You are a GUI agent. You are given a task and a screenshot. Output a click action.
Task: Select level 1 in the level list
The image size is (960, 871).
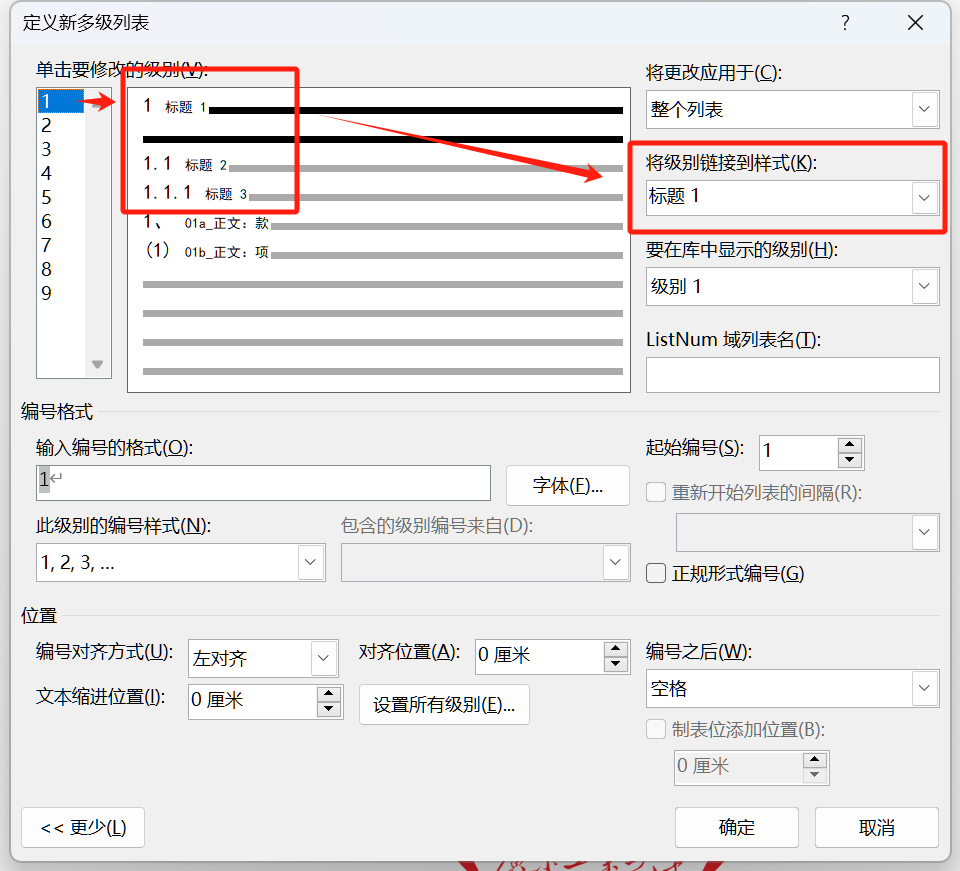pos(60,101)
